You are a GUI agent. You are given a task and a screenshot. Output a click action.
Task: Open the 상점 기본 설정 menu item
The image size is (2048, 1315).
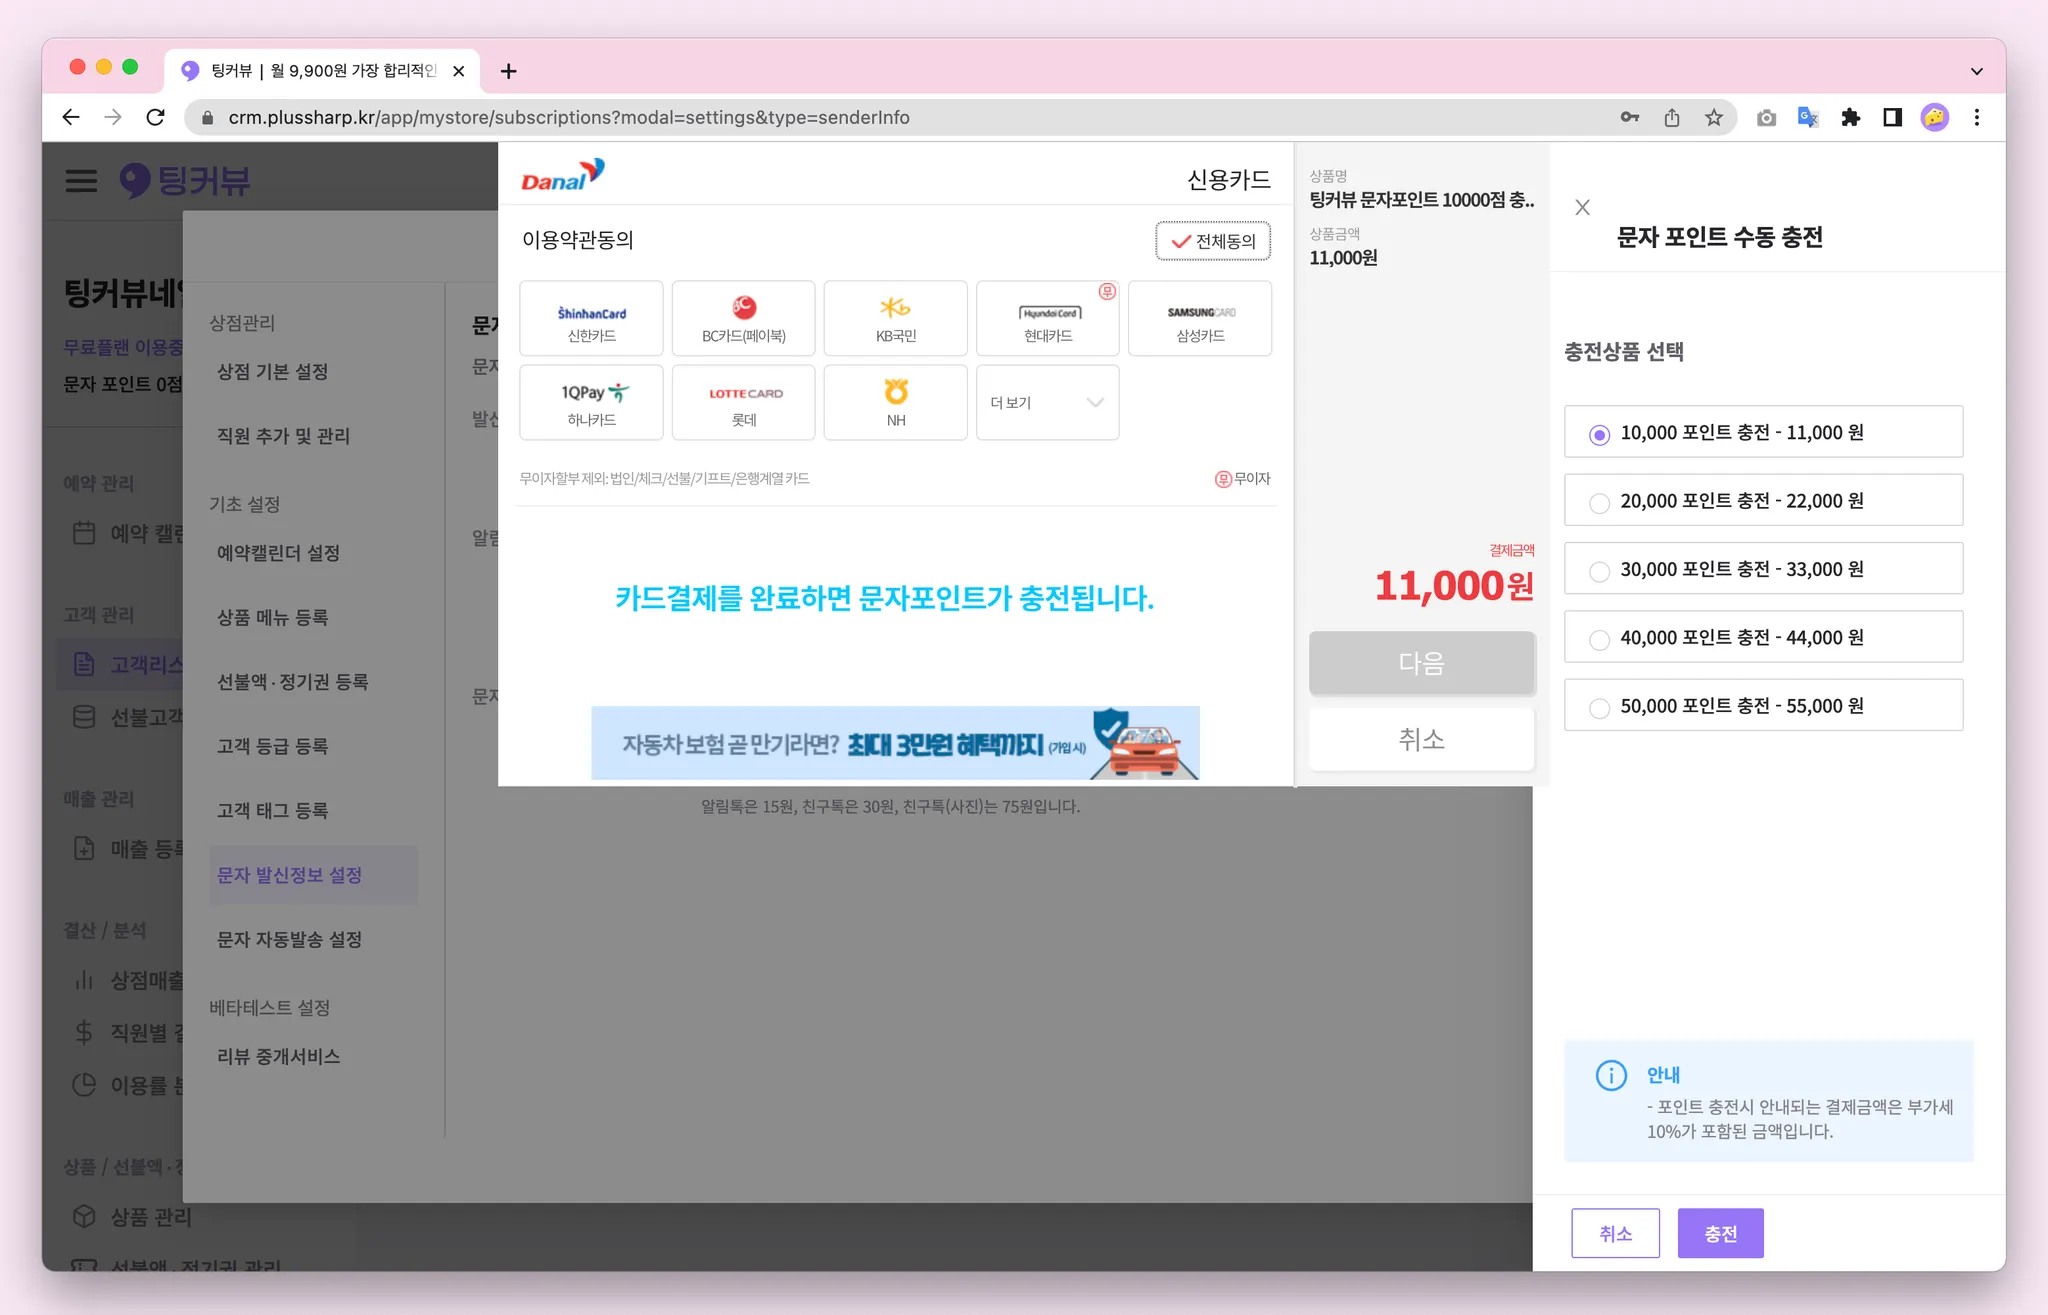pos(272,371)
